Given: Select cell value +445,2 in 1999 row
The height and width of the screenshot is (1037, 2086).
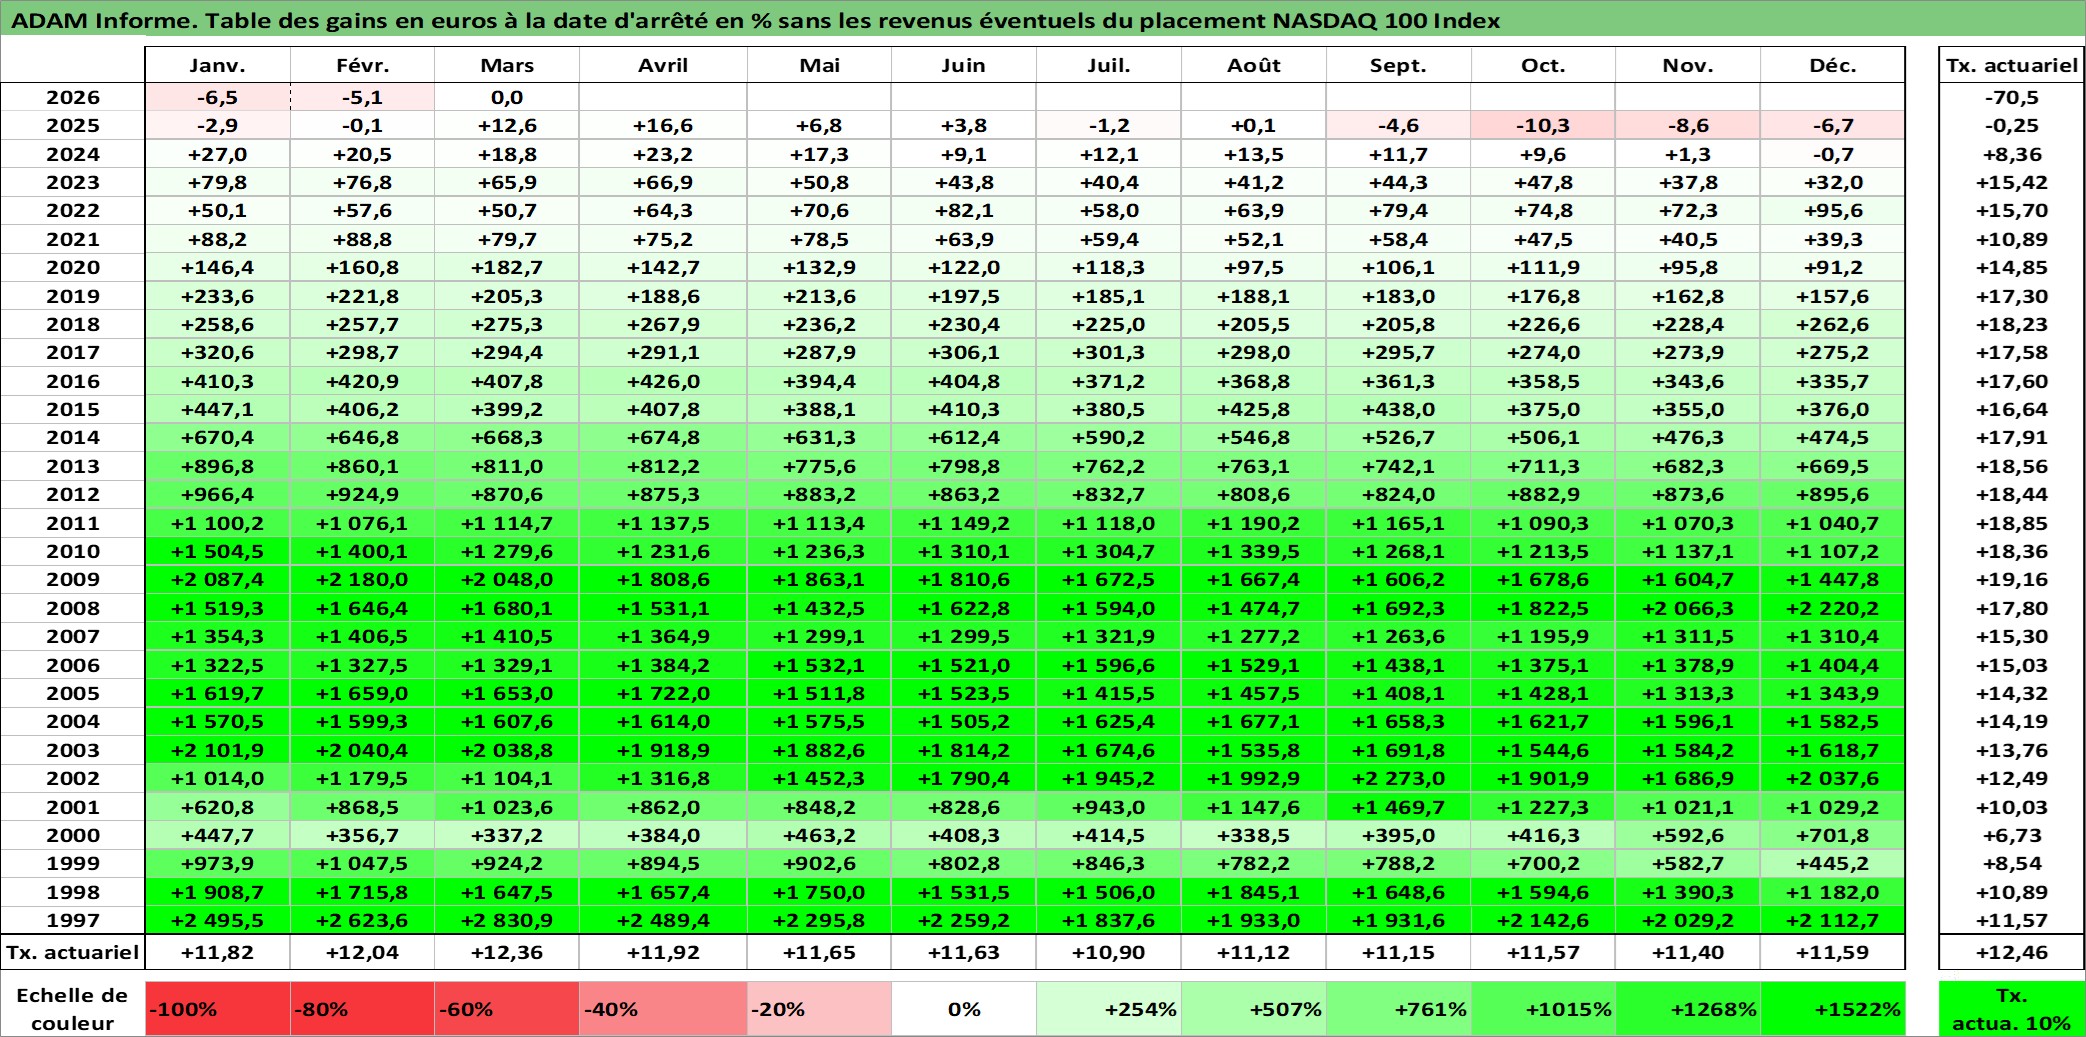Looking at the screenshot, I should (x=1832, y=863).
